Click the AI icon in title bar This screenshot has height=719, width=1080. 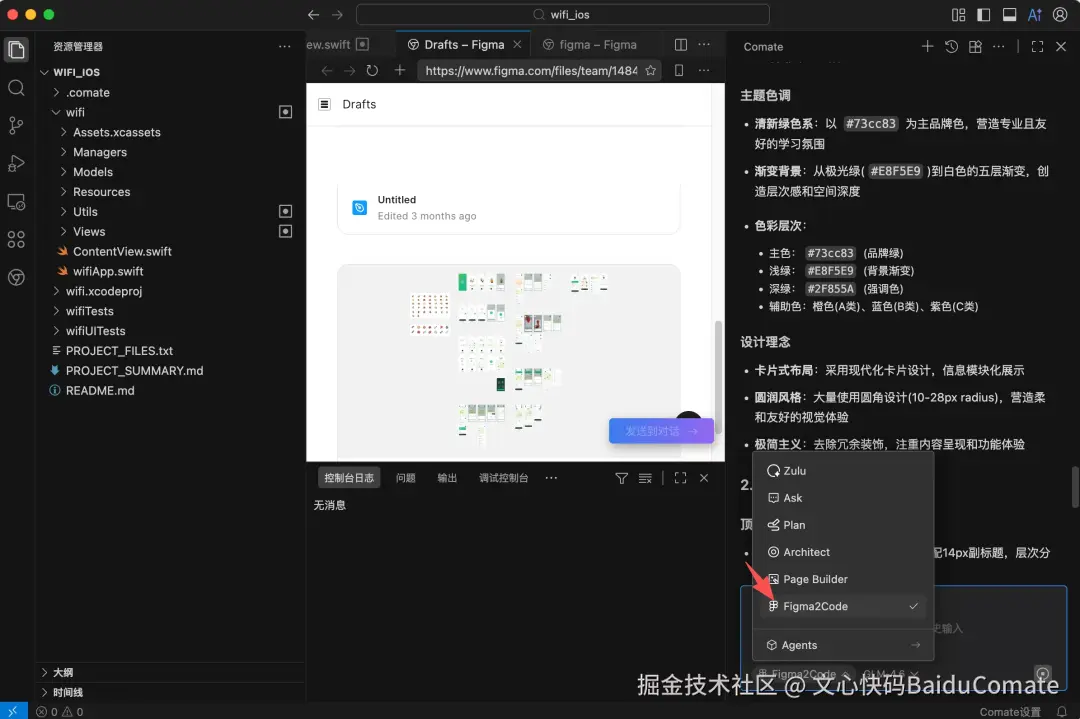coord(1035,14)
